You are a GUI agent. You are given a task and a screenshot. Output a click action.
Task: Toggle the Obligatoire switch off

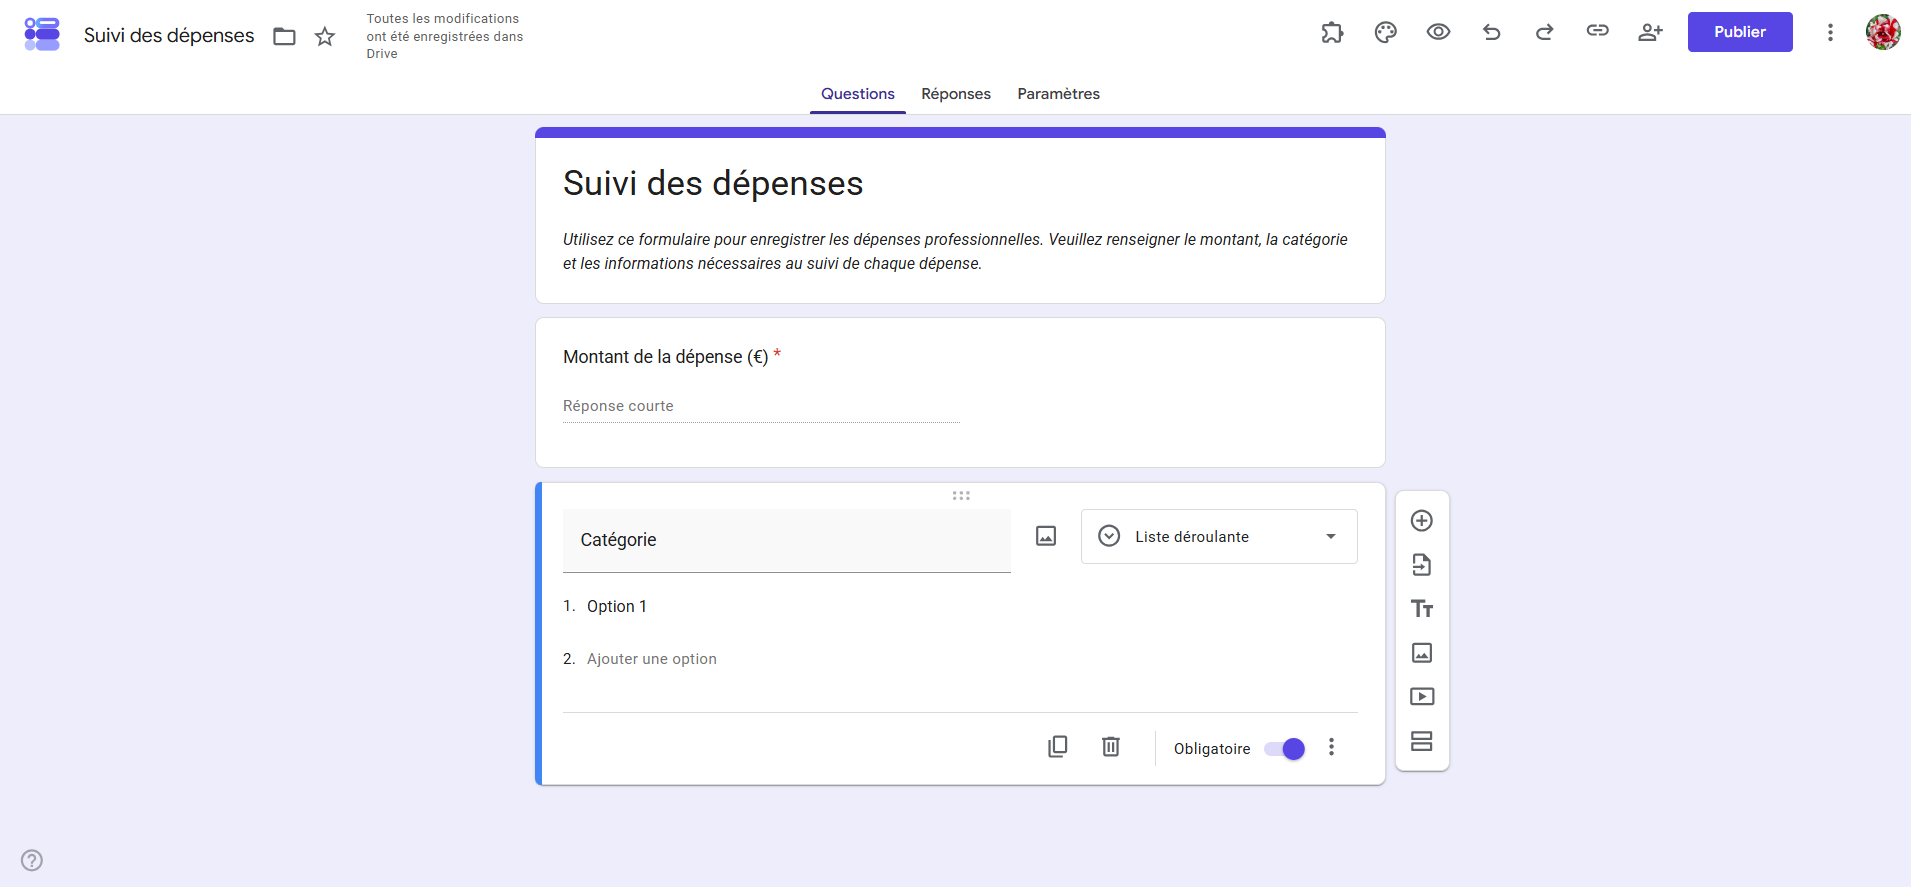(x=1284, y=749)
